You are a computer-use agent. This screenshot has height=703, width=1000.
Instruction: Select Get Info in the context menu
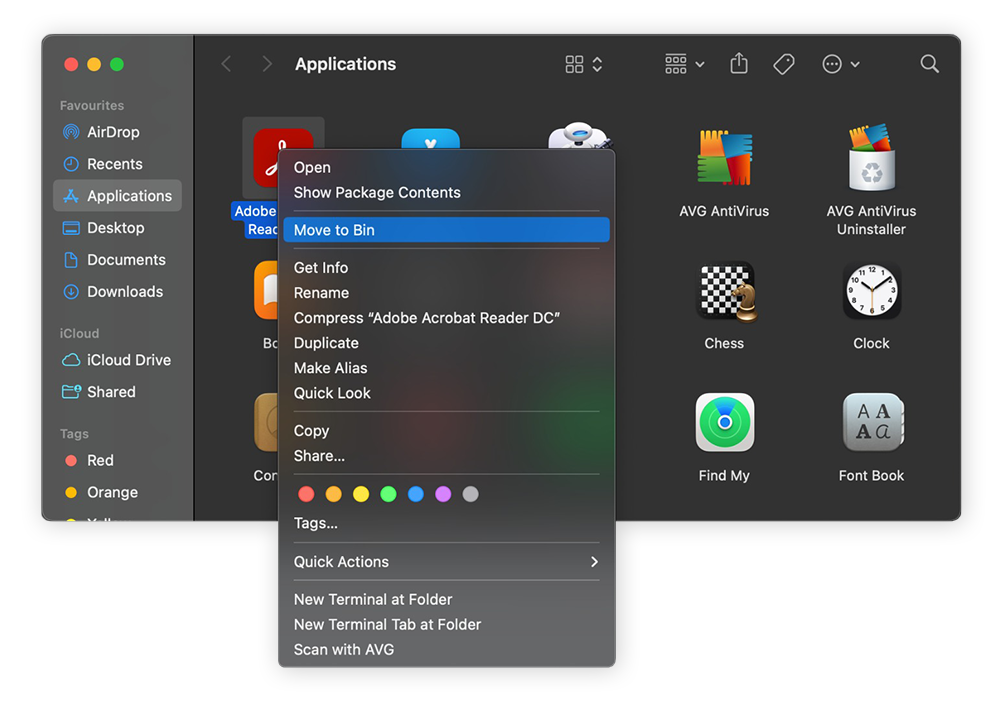pyautogui.click(x=320, y=267)
